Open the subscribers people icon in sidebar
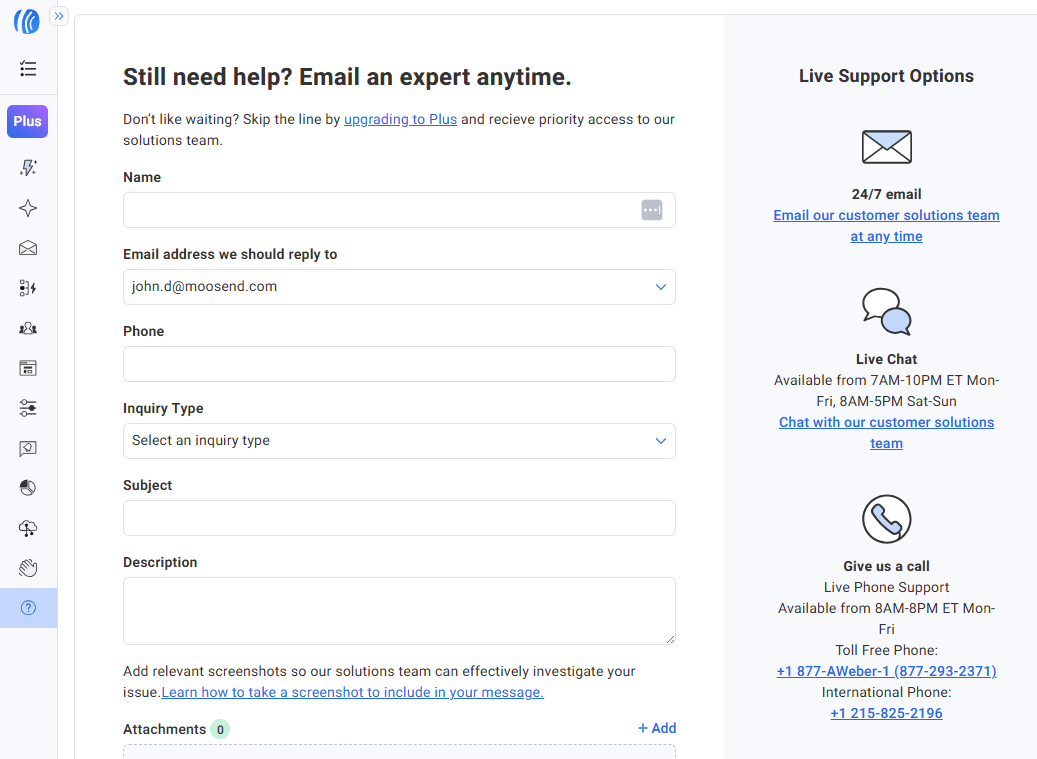Screen dimensions: 1037x759 pyautogui.click(x=28, y=328)
